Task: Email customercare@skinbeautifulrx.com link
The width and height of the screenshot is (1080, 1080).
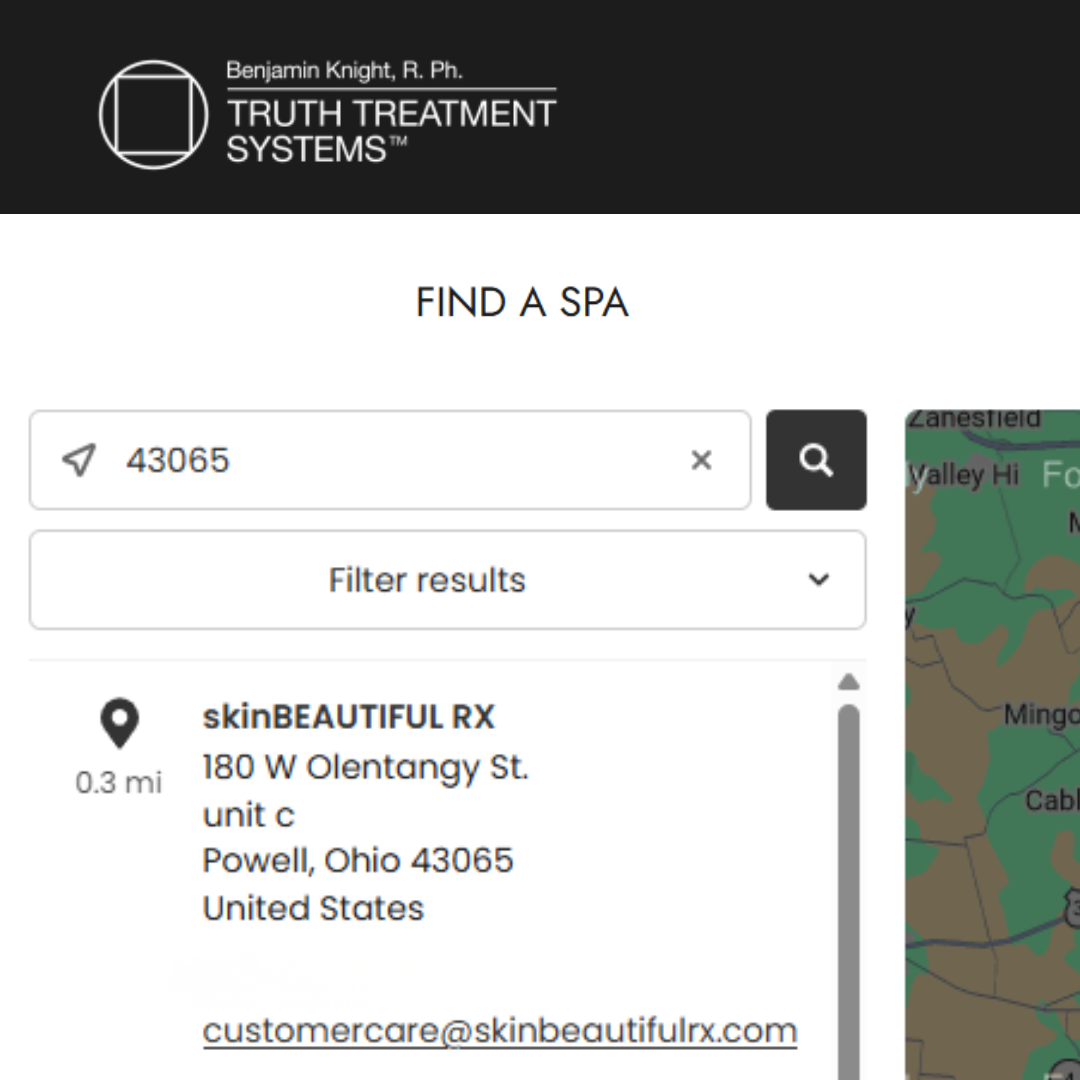Action: click(x=500, y=1031)
